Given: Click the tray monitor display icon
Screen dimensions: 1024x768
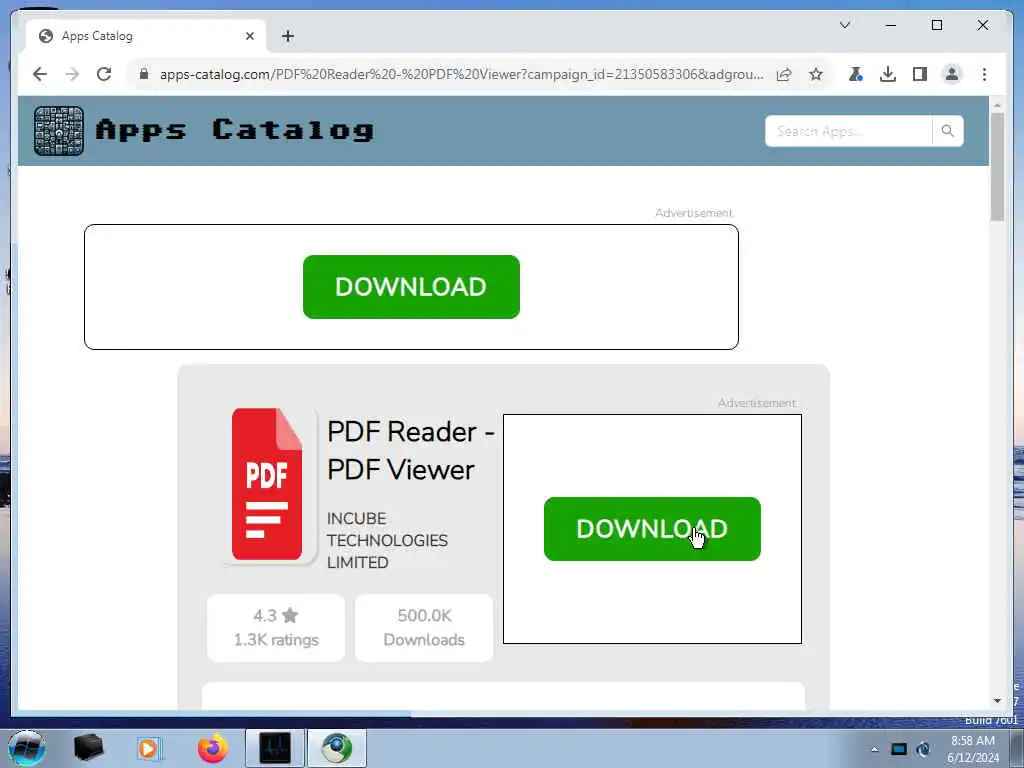Looking at the screenshot, I should pos(899,750).
